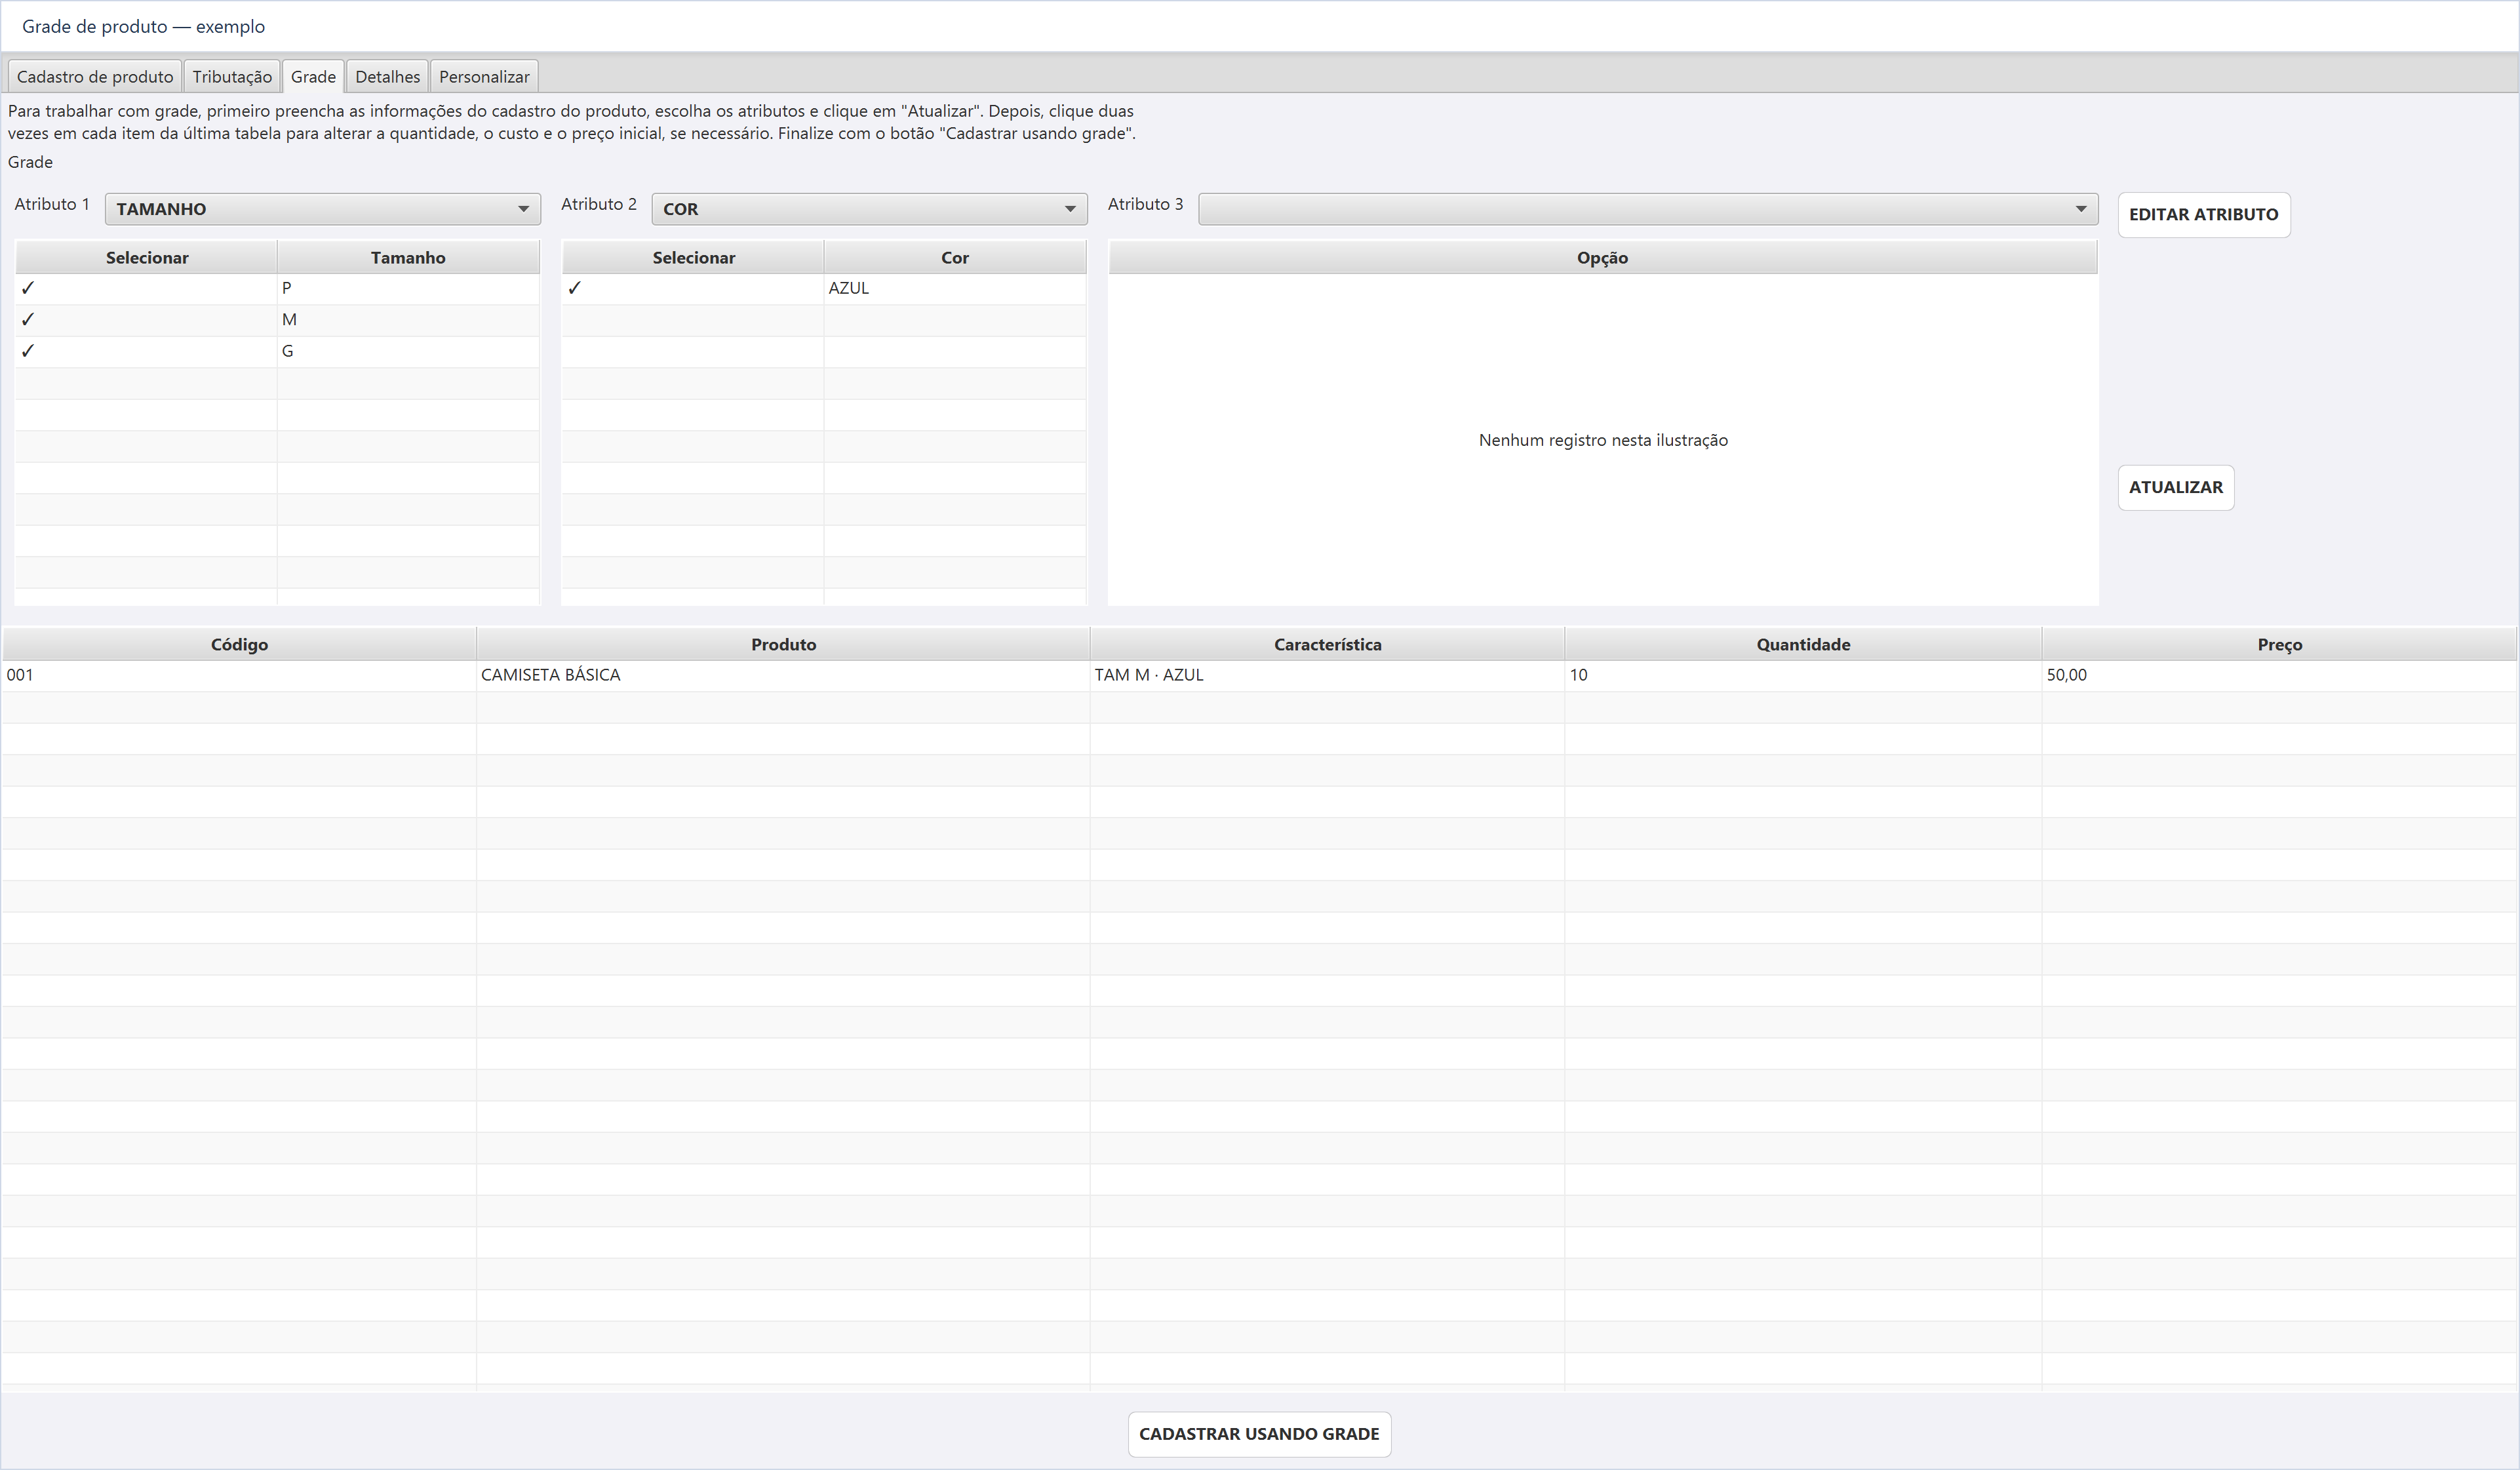Sort by the Produto column header

783,645
